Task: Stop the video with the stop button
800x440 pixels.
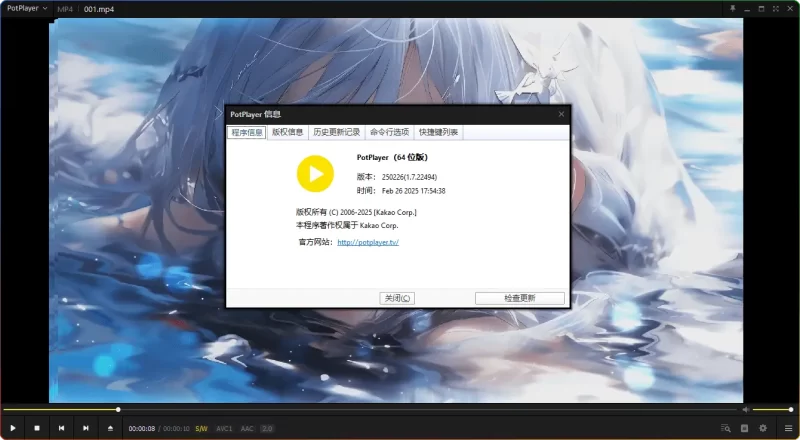Action: click(x=37, y=428)
